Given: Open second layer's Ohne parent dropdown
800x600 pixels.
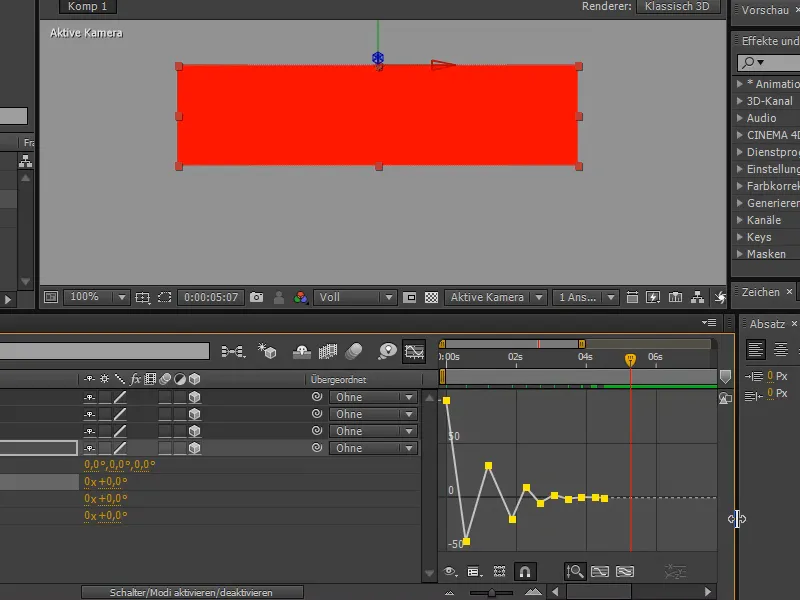Looking at the screenshot, I should (373, 414).
